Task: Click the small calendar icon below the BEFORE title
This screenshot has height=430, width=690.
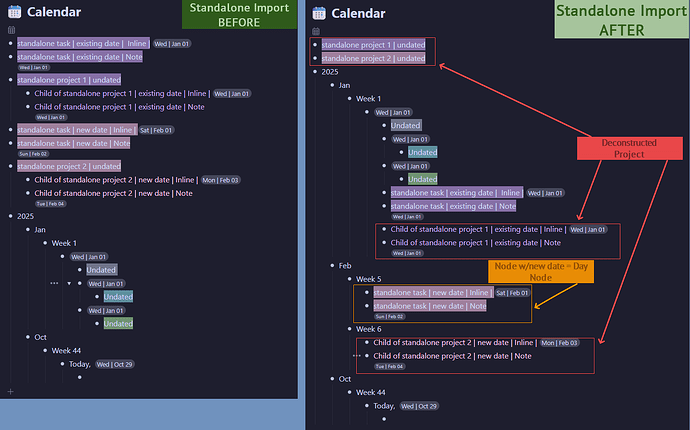Action: coord(11,30)
